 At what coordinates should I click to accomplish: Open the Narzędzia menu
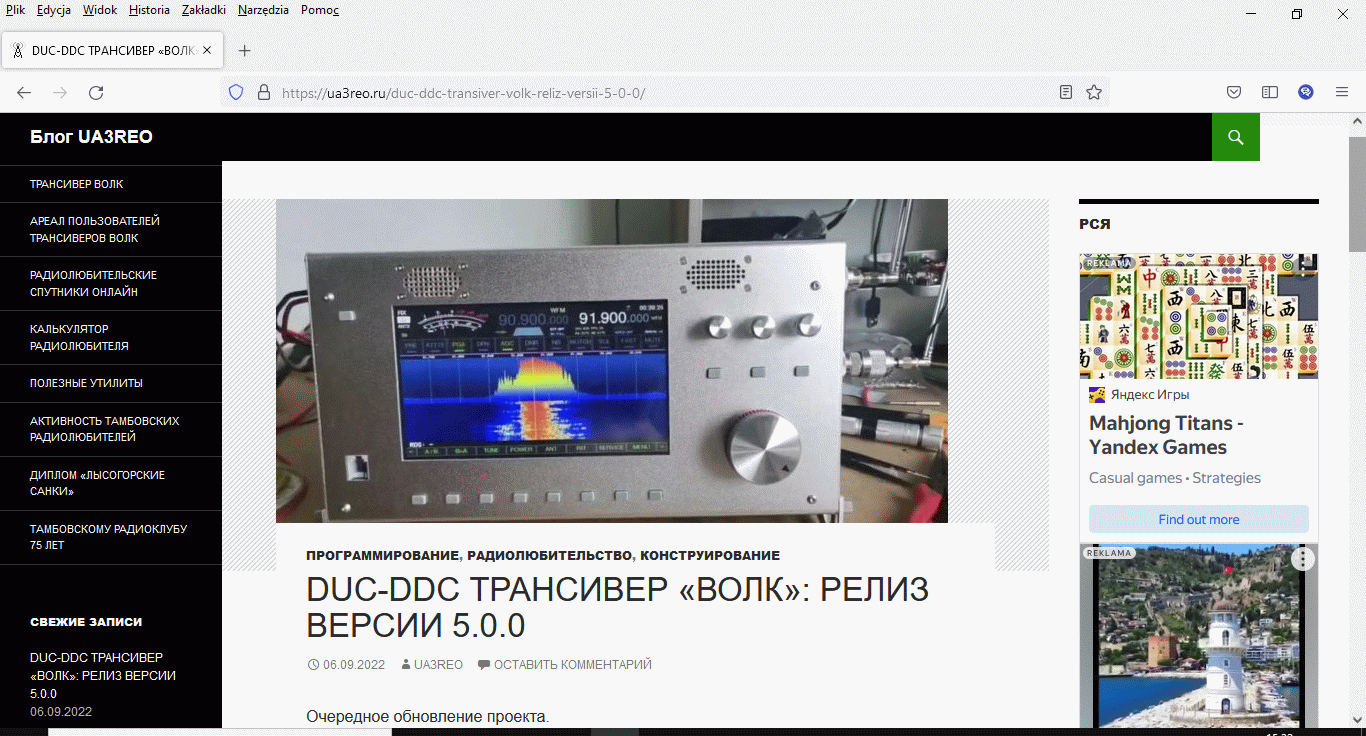click(x=263, y=10)
